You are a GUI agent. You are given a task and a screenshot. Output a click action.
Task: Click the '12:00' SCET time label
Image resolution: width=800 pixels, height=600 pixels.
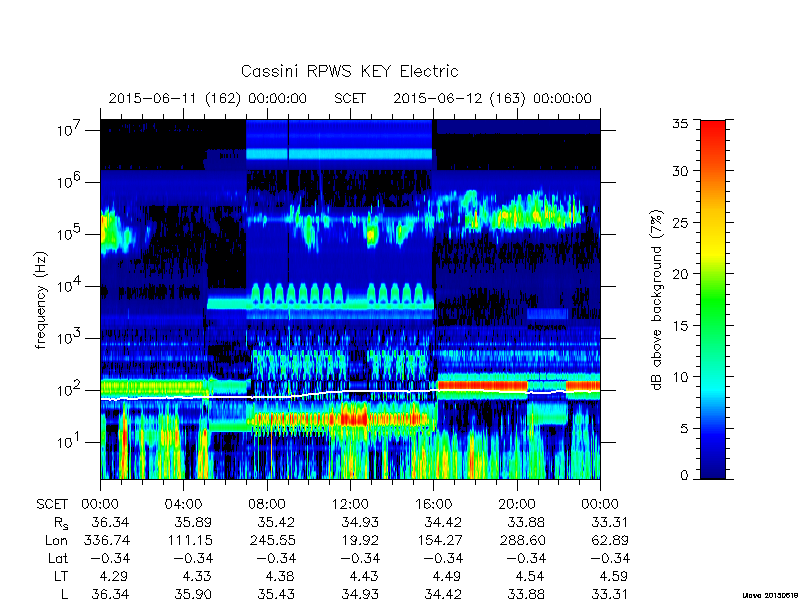tap(350, 505)
